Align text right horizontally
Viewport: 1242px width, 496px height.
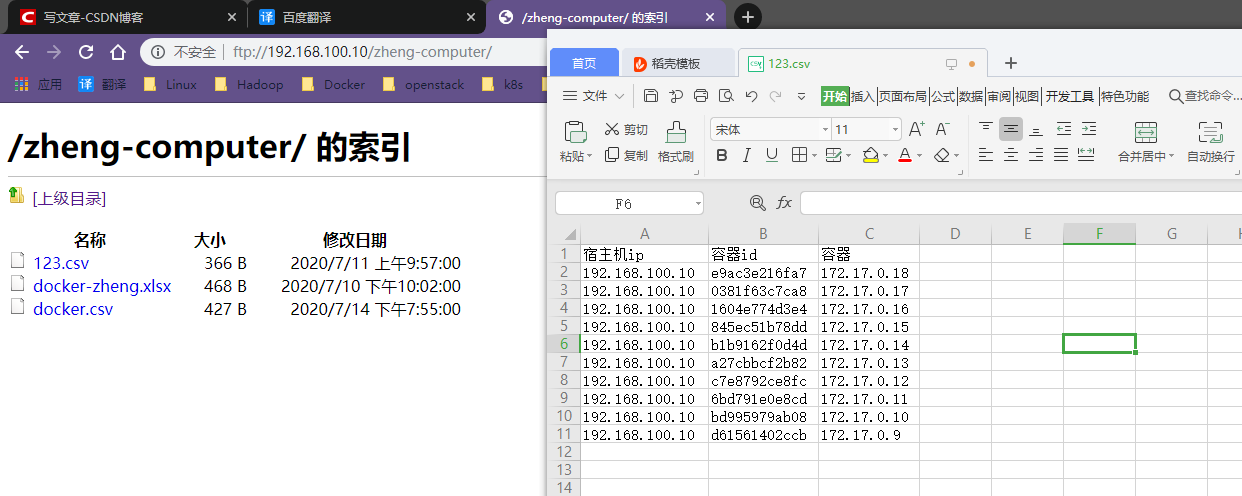pos(1036,155)
